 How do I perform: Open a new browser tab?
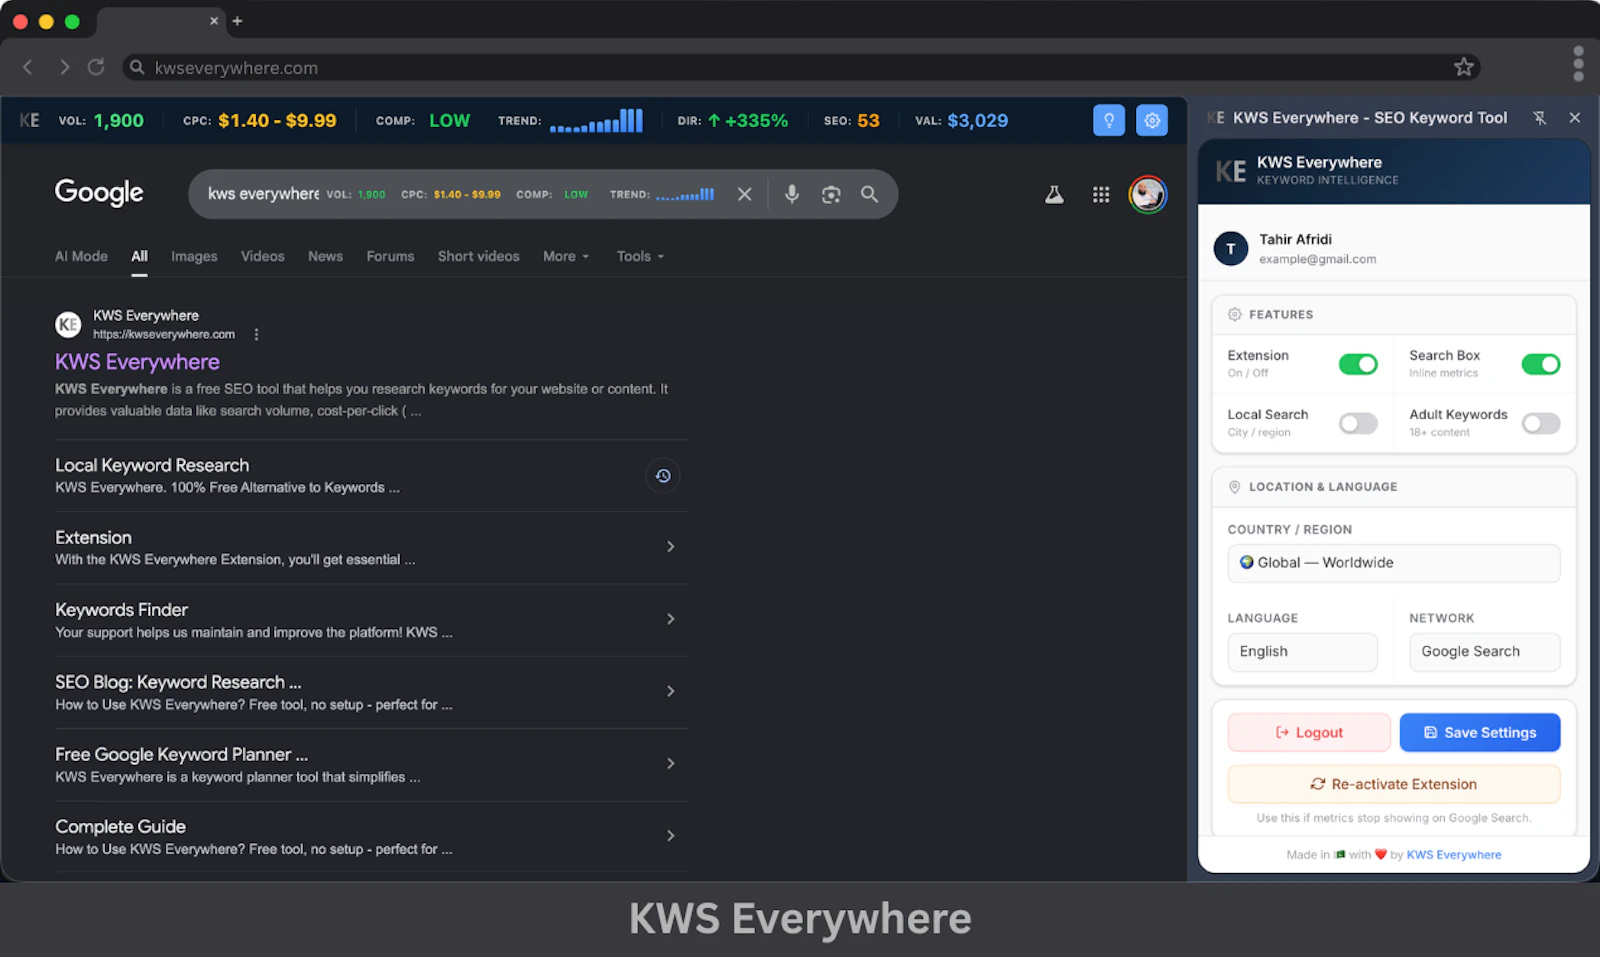[x=237, y=21]
